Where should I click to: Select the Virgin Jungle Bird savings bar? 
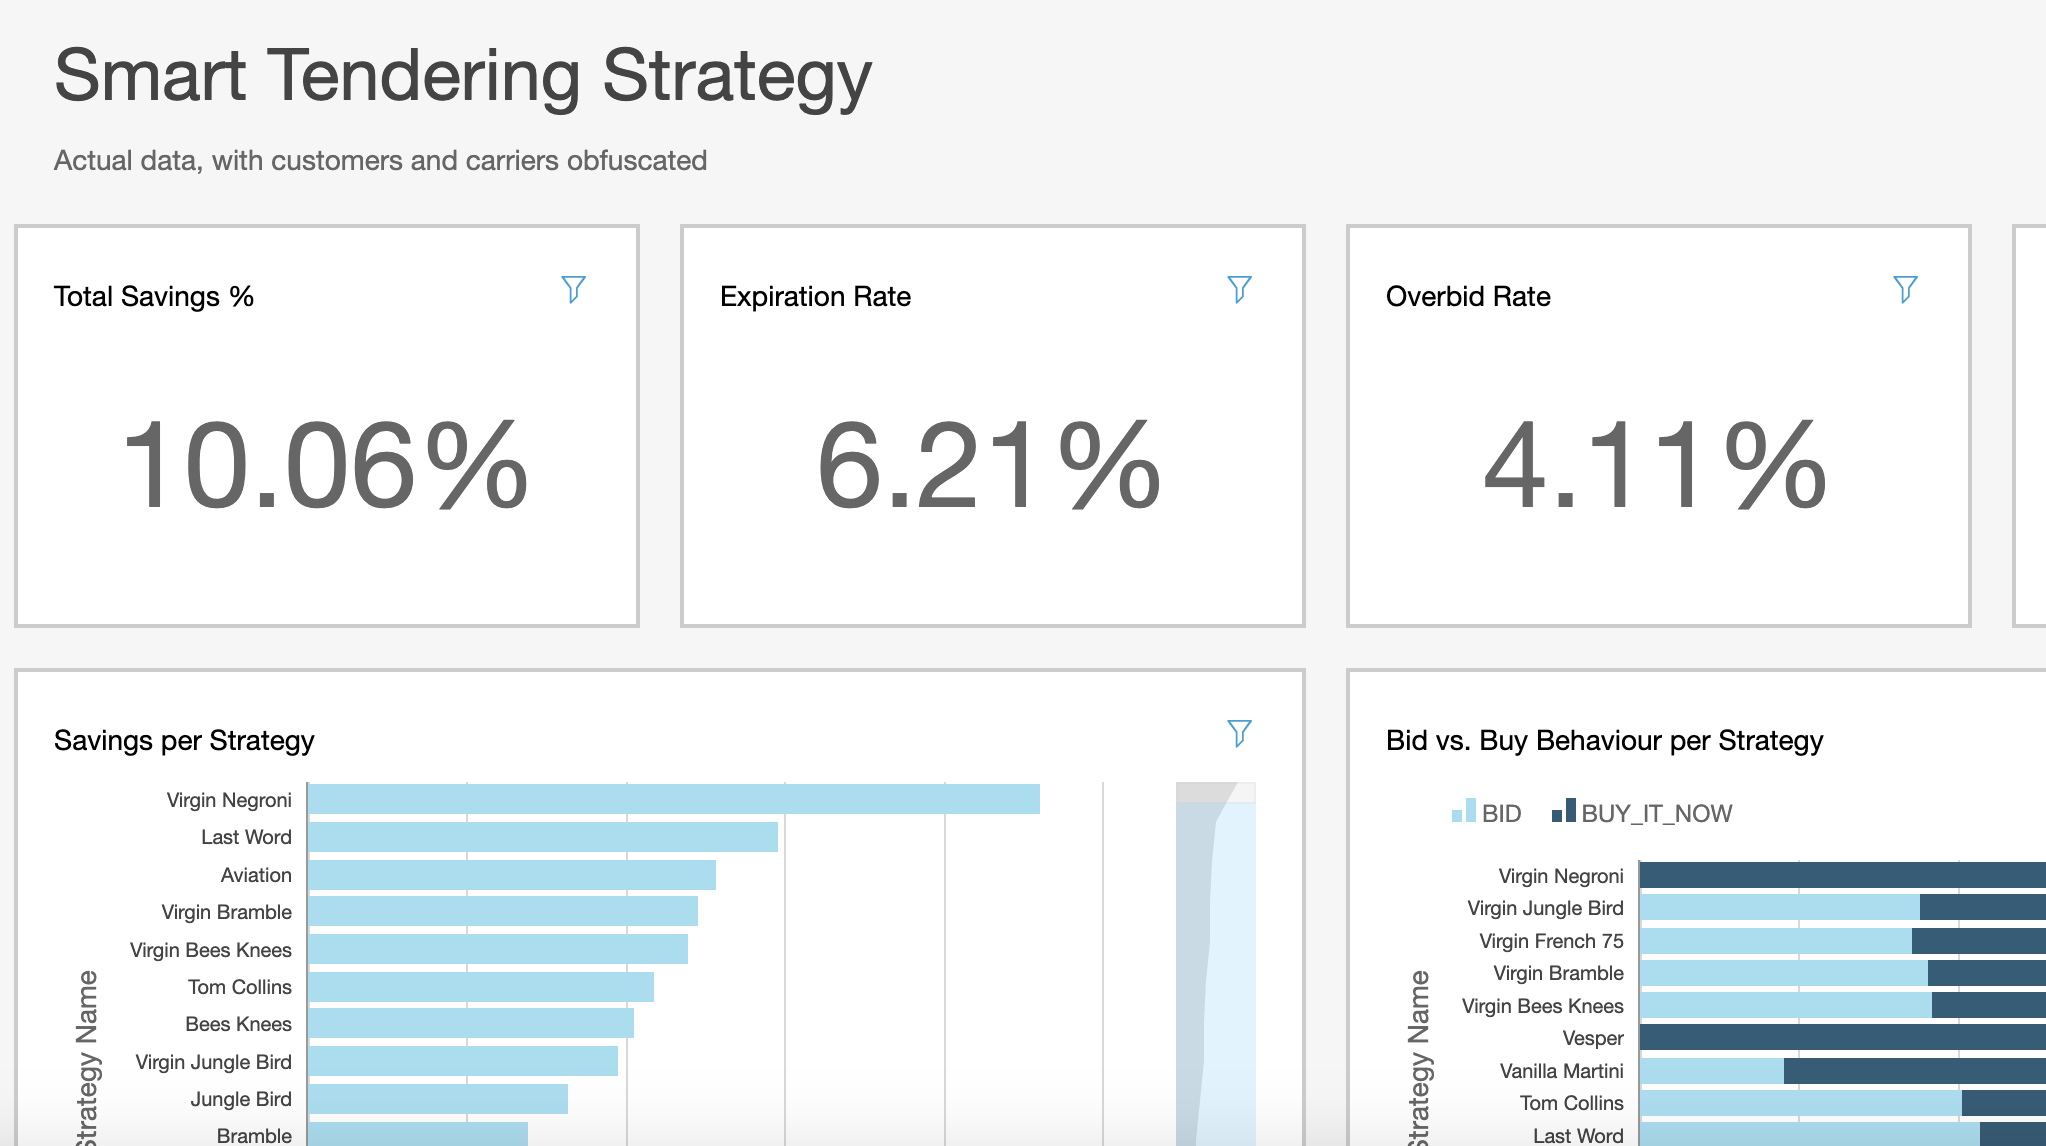point(463,1061)
